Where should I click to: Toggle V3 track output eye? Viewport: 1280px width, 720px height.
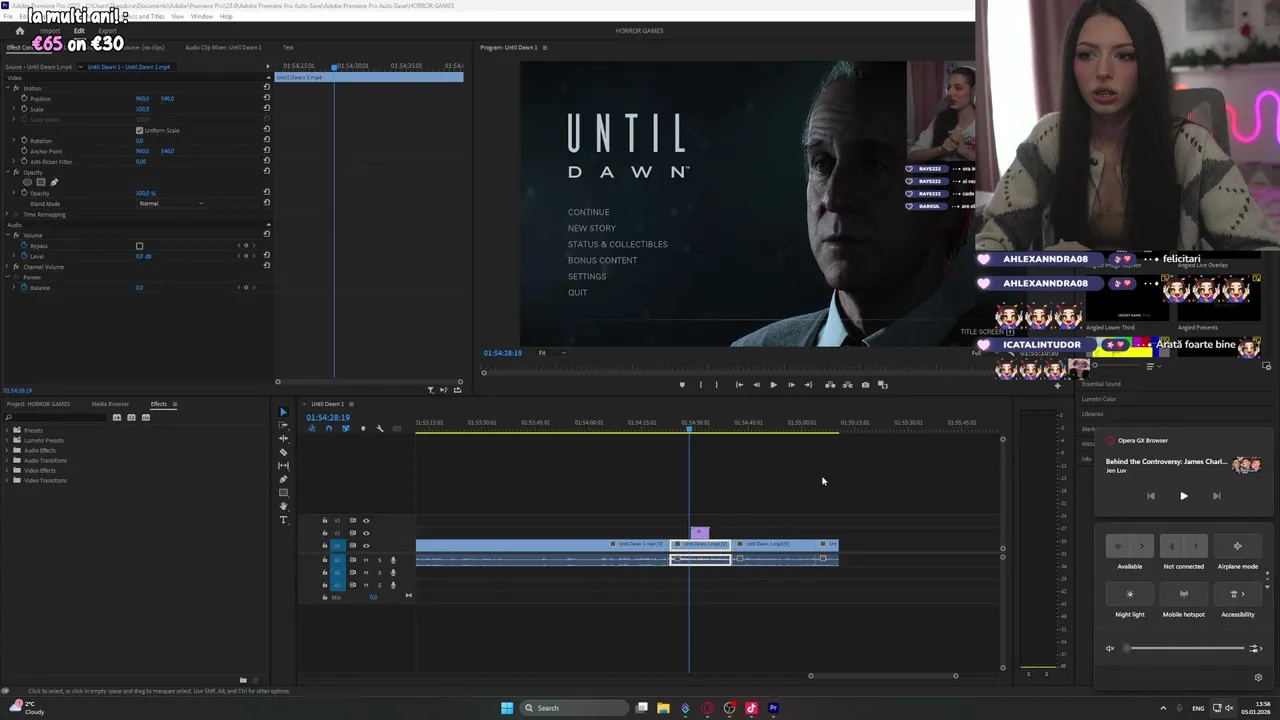tap(366, 520)
